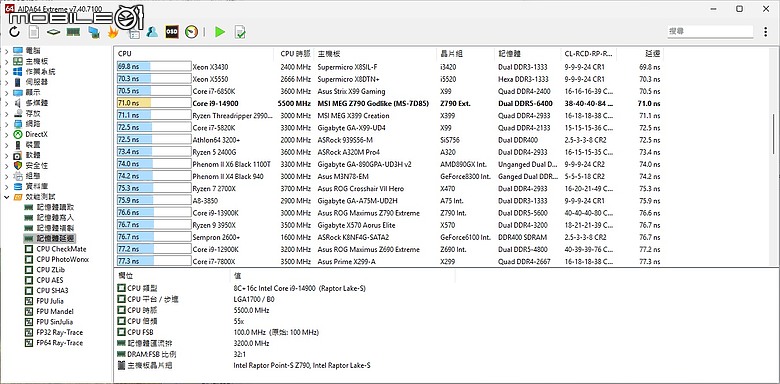Click the monitor diagnostics toolbar icon

click(x=94, y=32)
